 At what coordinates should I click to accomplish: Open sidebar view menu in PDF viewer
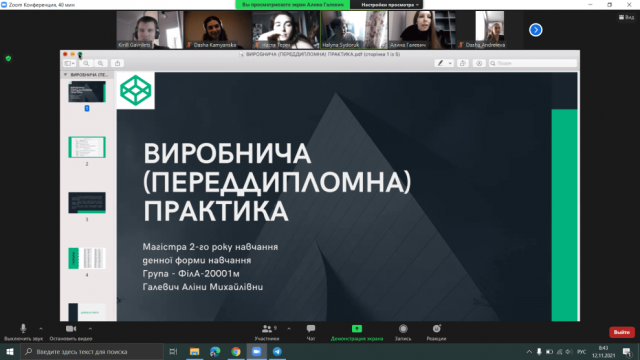69,63
